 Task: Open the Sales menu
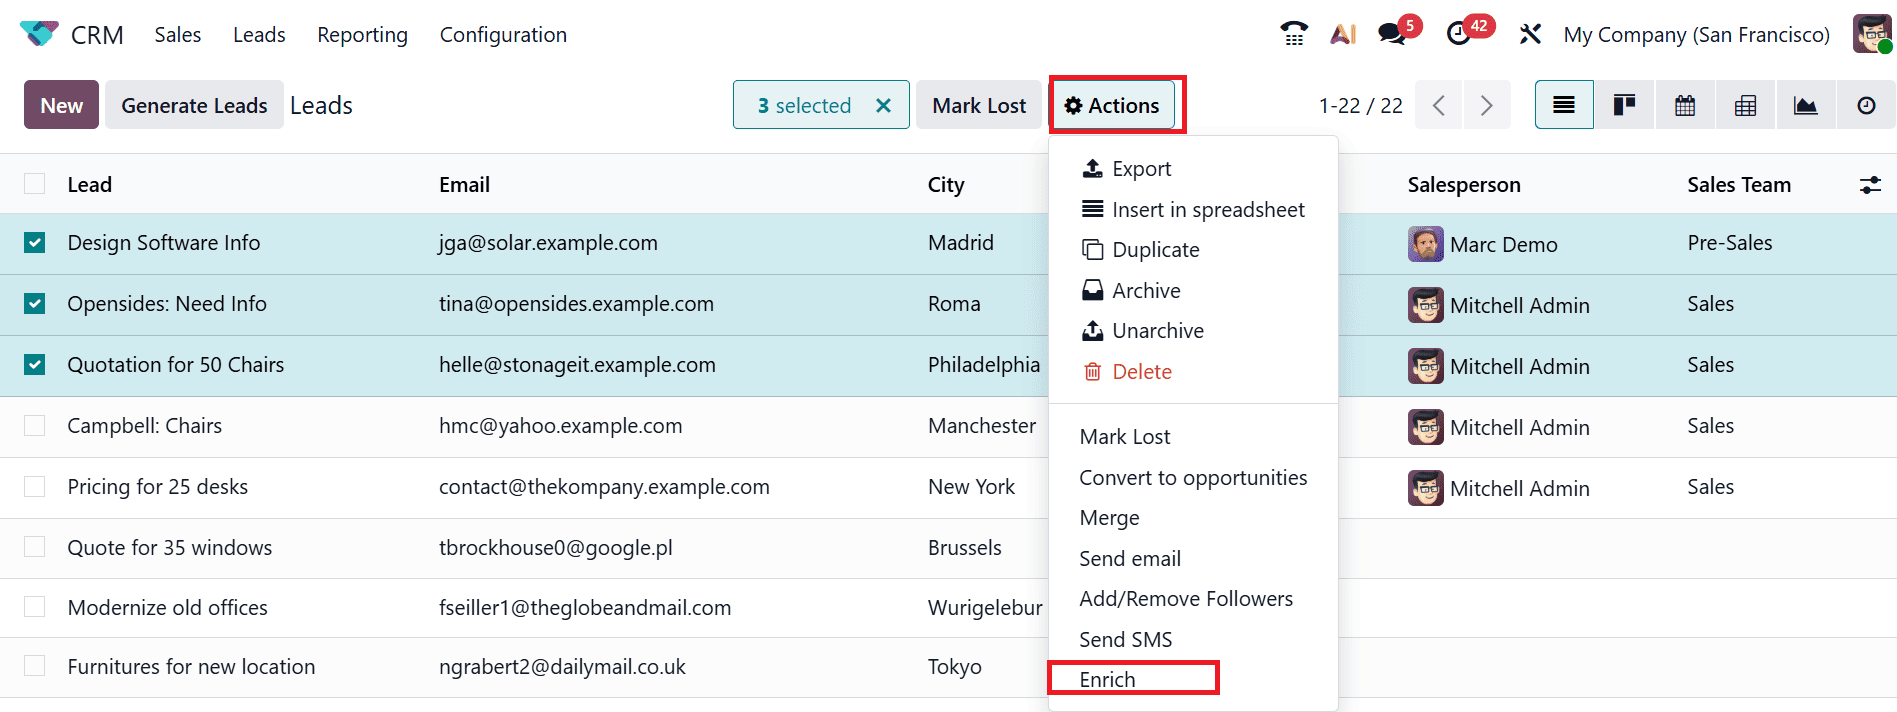point(178,34)
